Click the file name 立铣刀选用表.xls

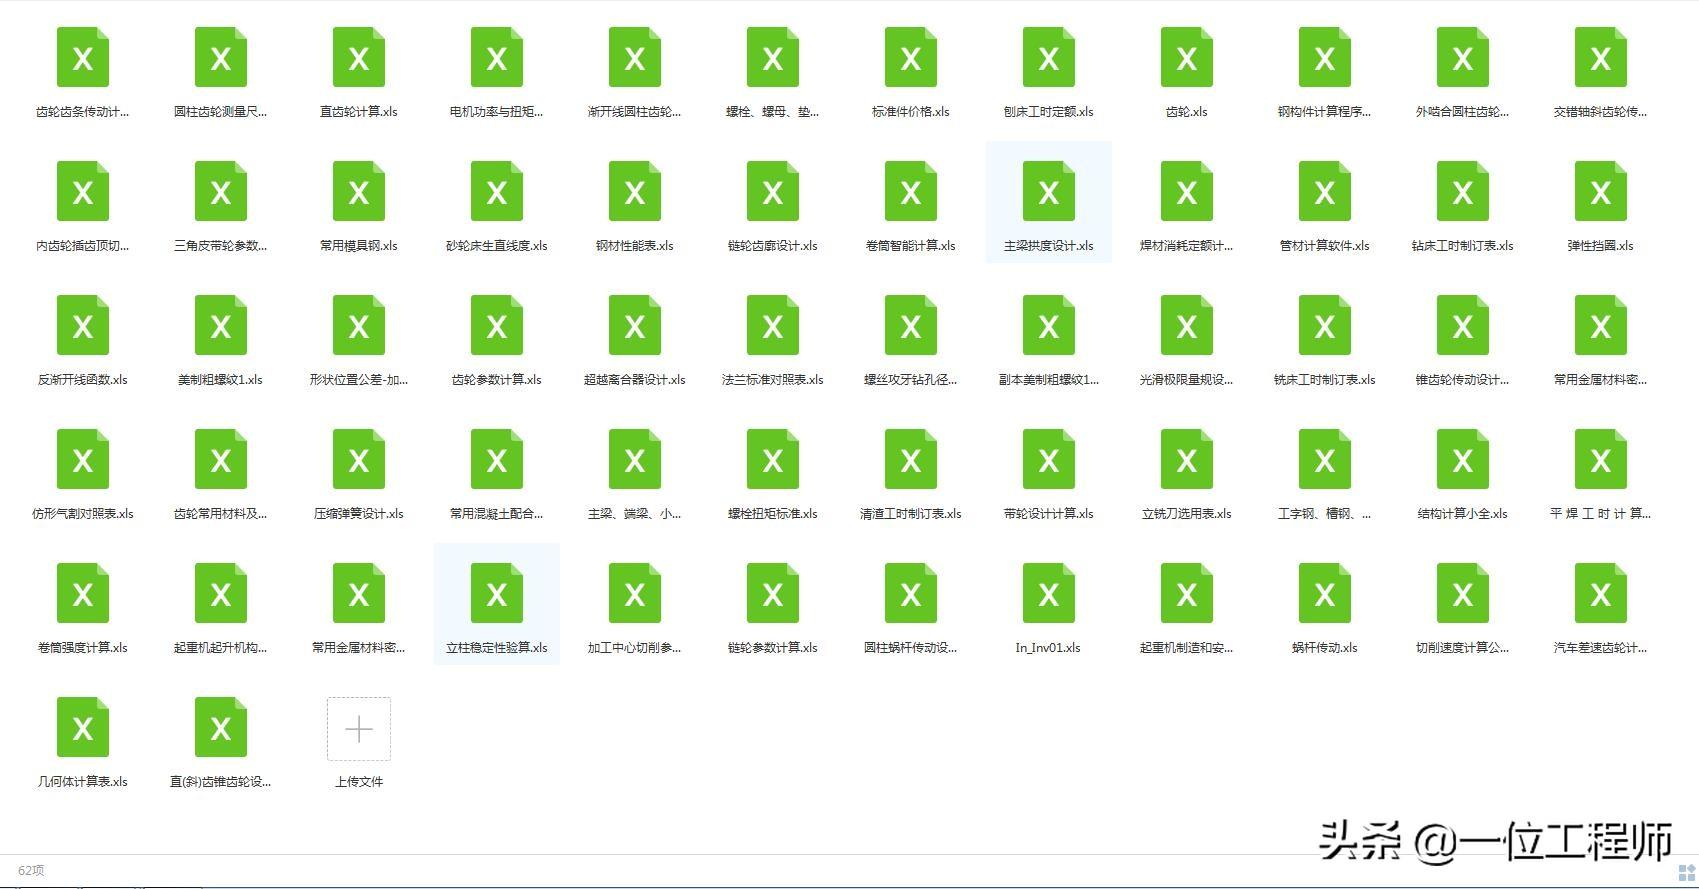click(x=1187, y=514)
